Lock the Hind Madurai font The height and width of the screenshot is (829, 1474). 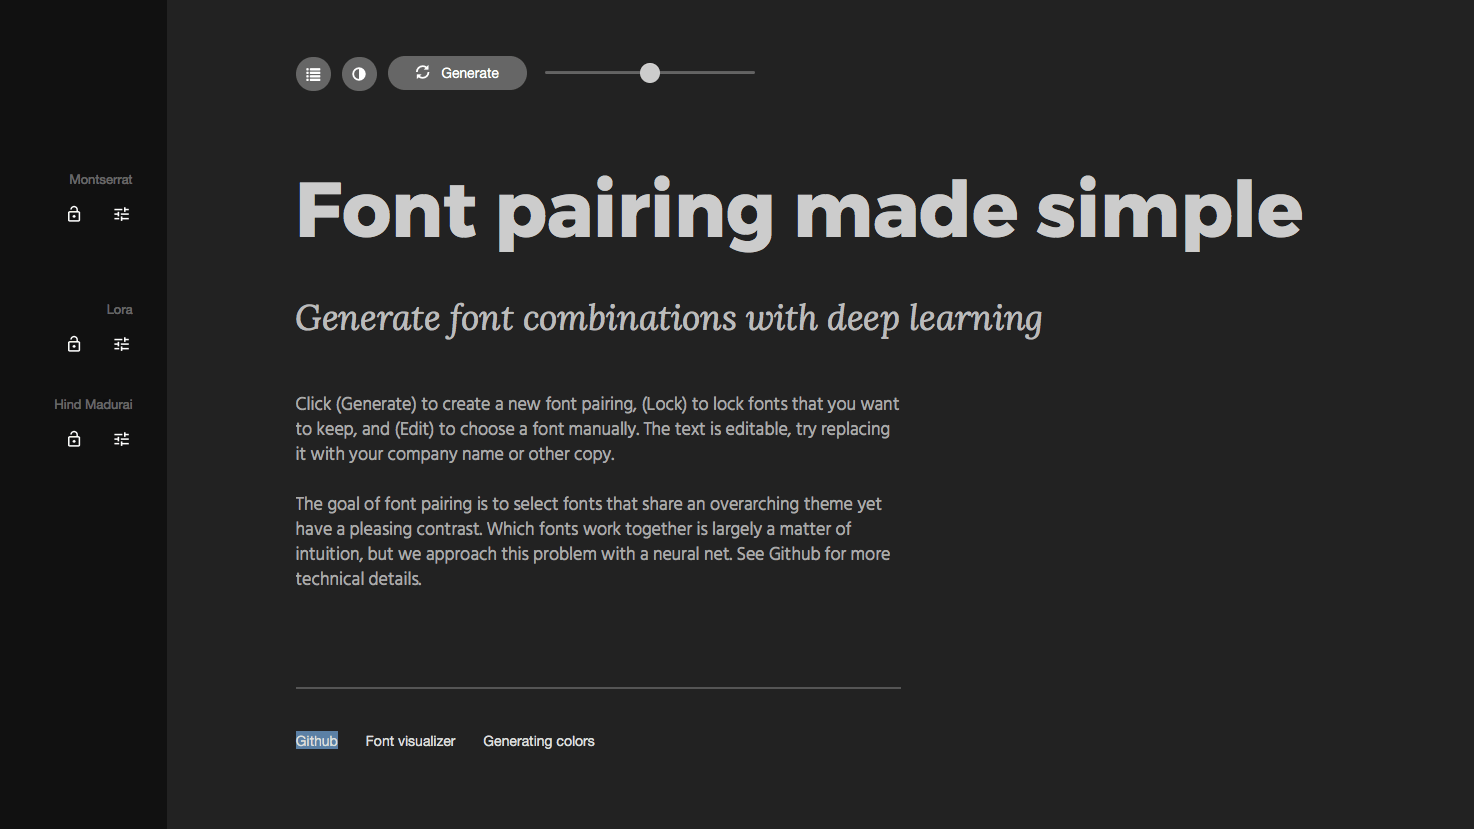tap(74, 439)
